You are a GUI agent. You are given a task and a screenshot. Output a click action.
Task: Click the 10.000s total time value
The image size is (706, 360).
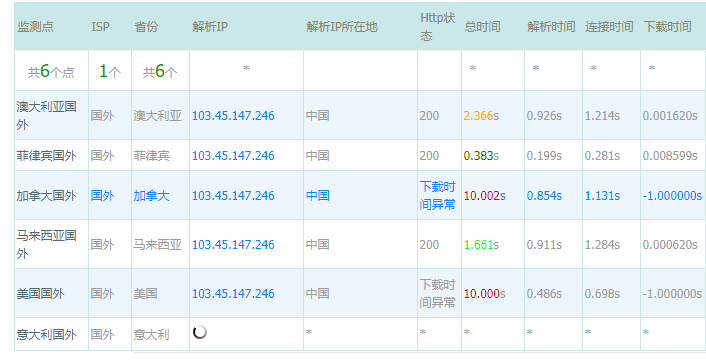click(x=484, y=294)
